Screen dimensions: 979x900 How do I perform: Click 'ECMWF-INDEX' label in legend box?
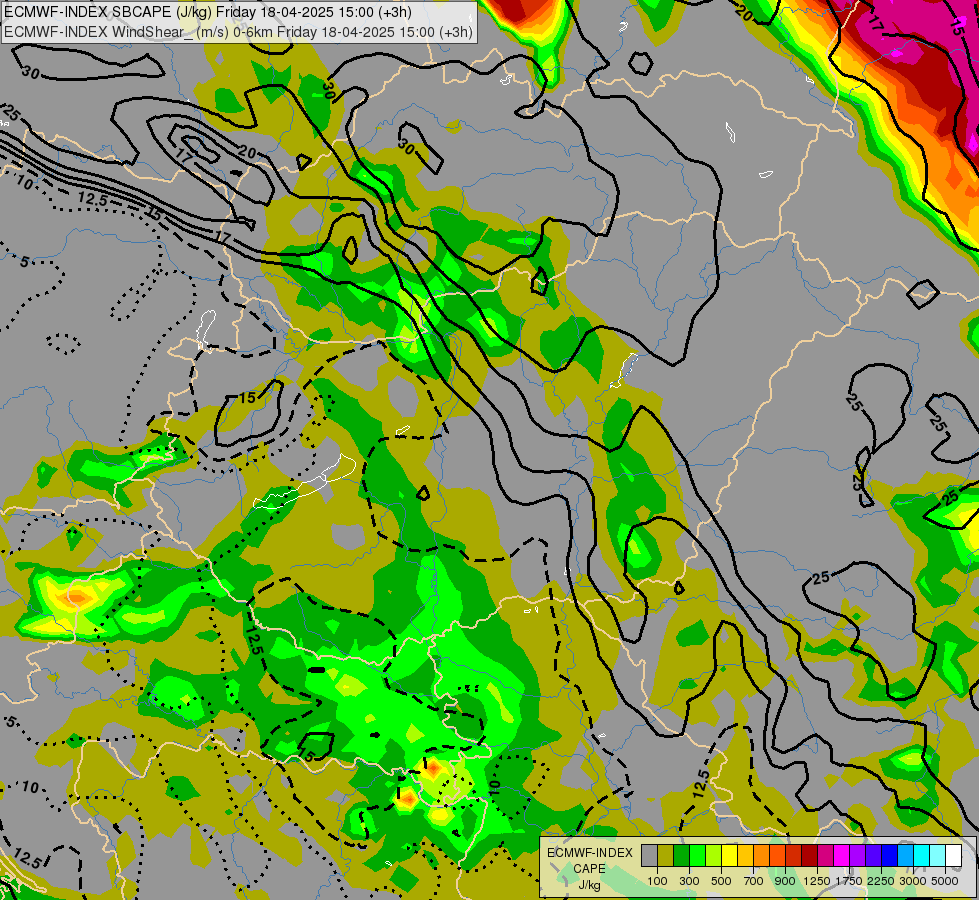coord(590,853)
